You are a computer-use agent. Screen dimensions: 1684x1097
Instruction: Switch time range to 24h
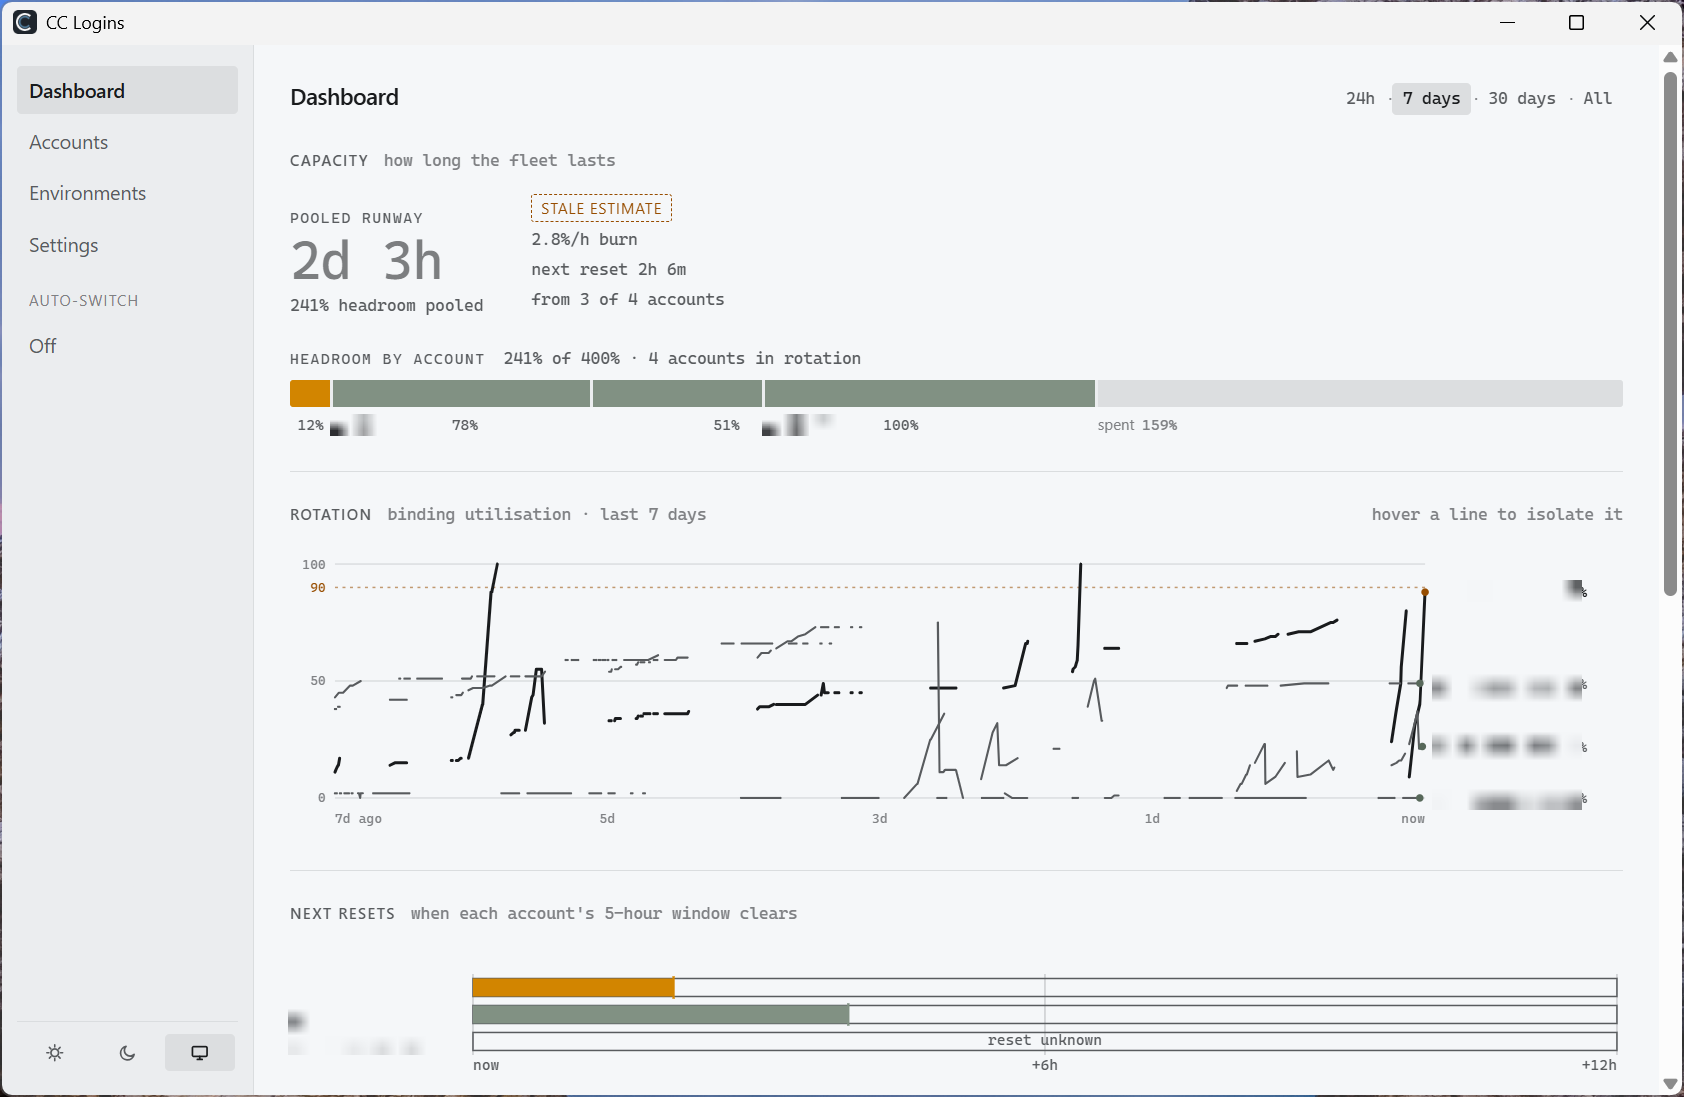pyautogui.click(x=1360, y=98)
